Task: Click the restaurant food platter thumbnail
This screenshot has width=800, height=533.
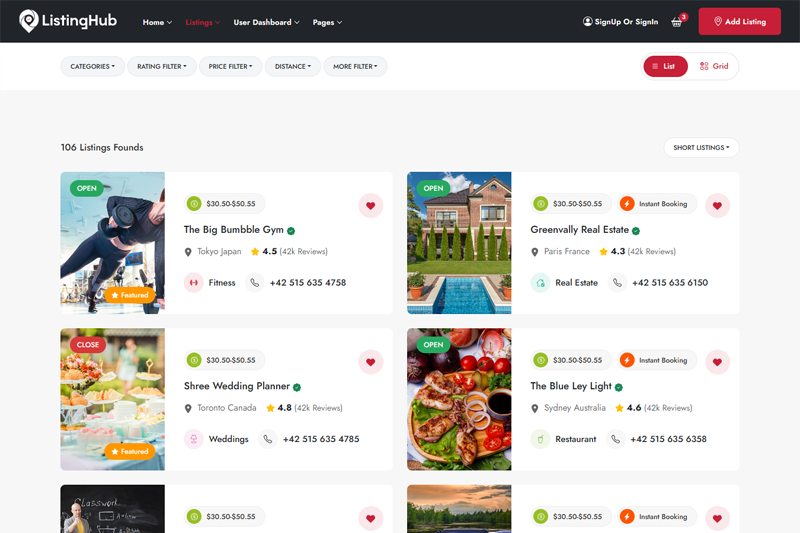Action: (459, 399)
